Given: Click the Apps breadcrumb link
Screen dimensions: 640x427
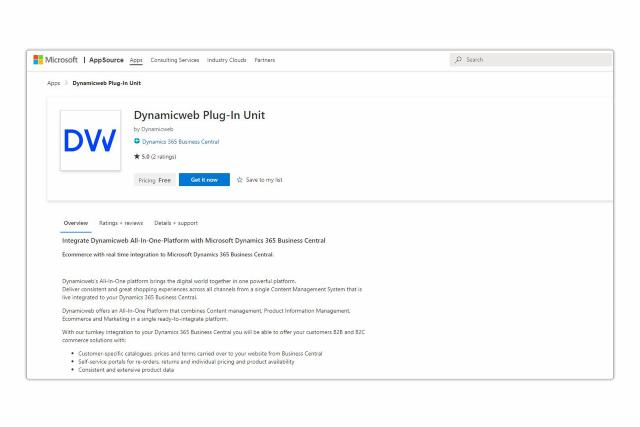Looking at the screenshot, I should (x=51, y=82).
